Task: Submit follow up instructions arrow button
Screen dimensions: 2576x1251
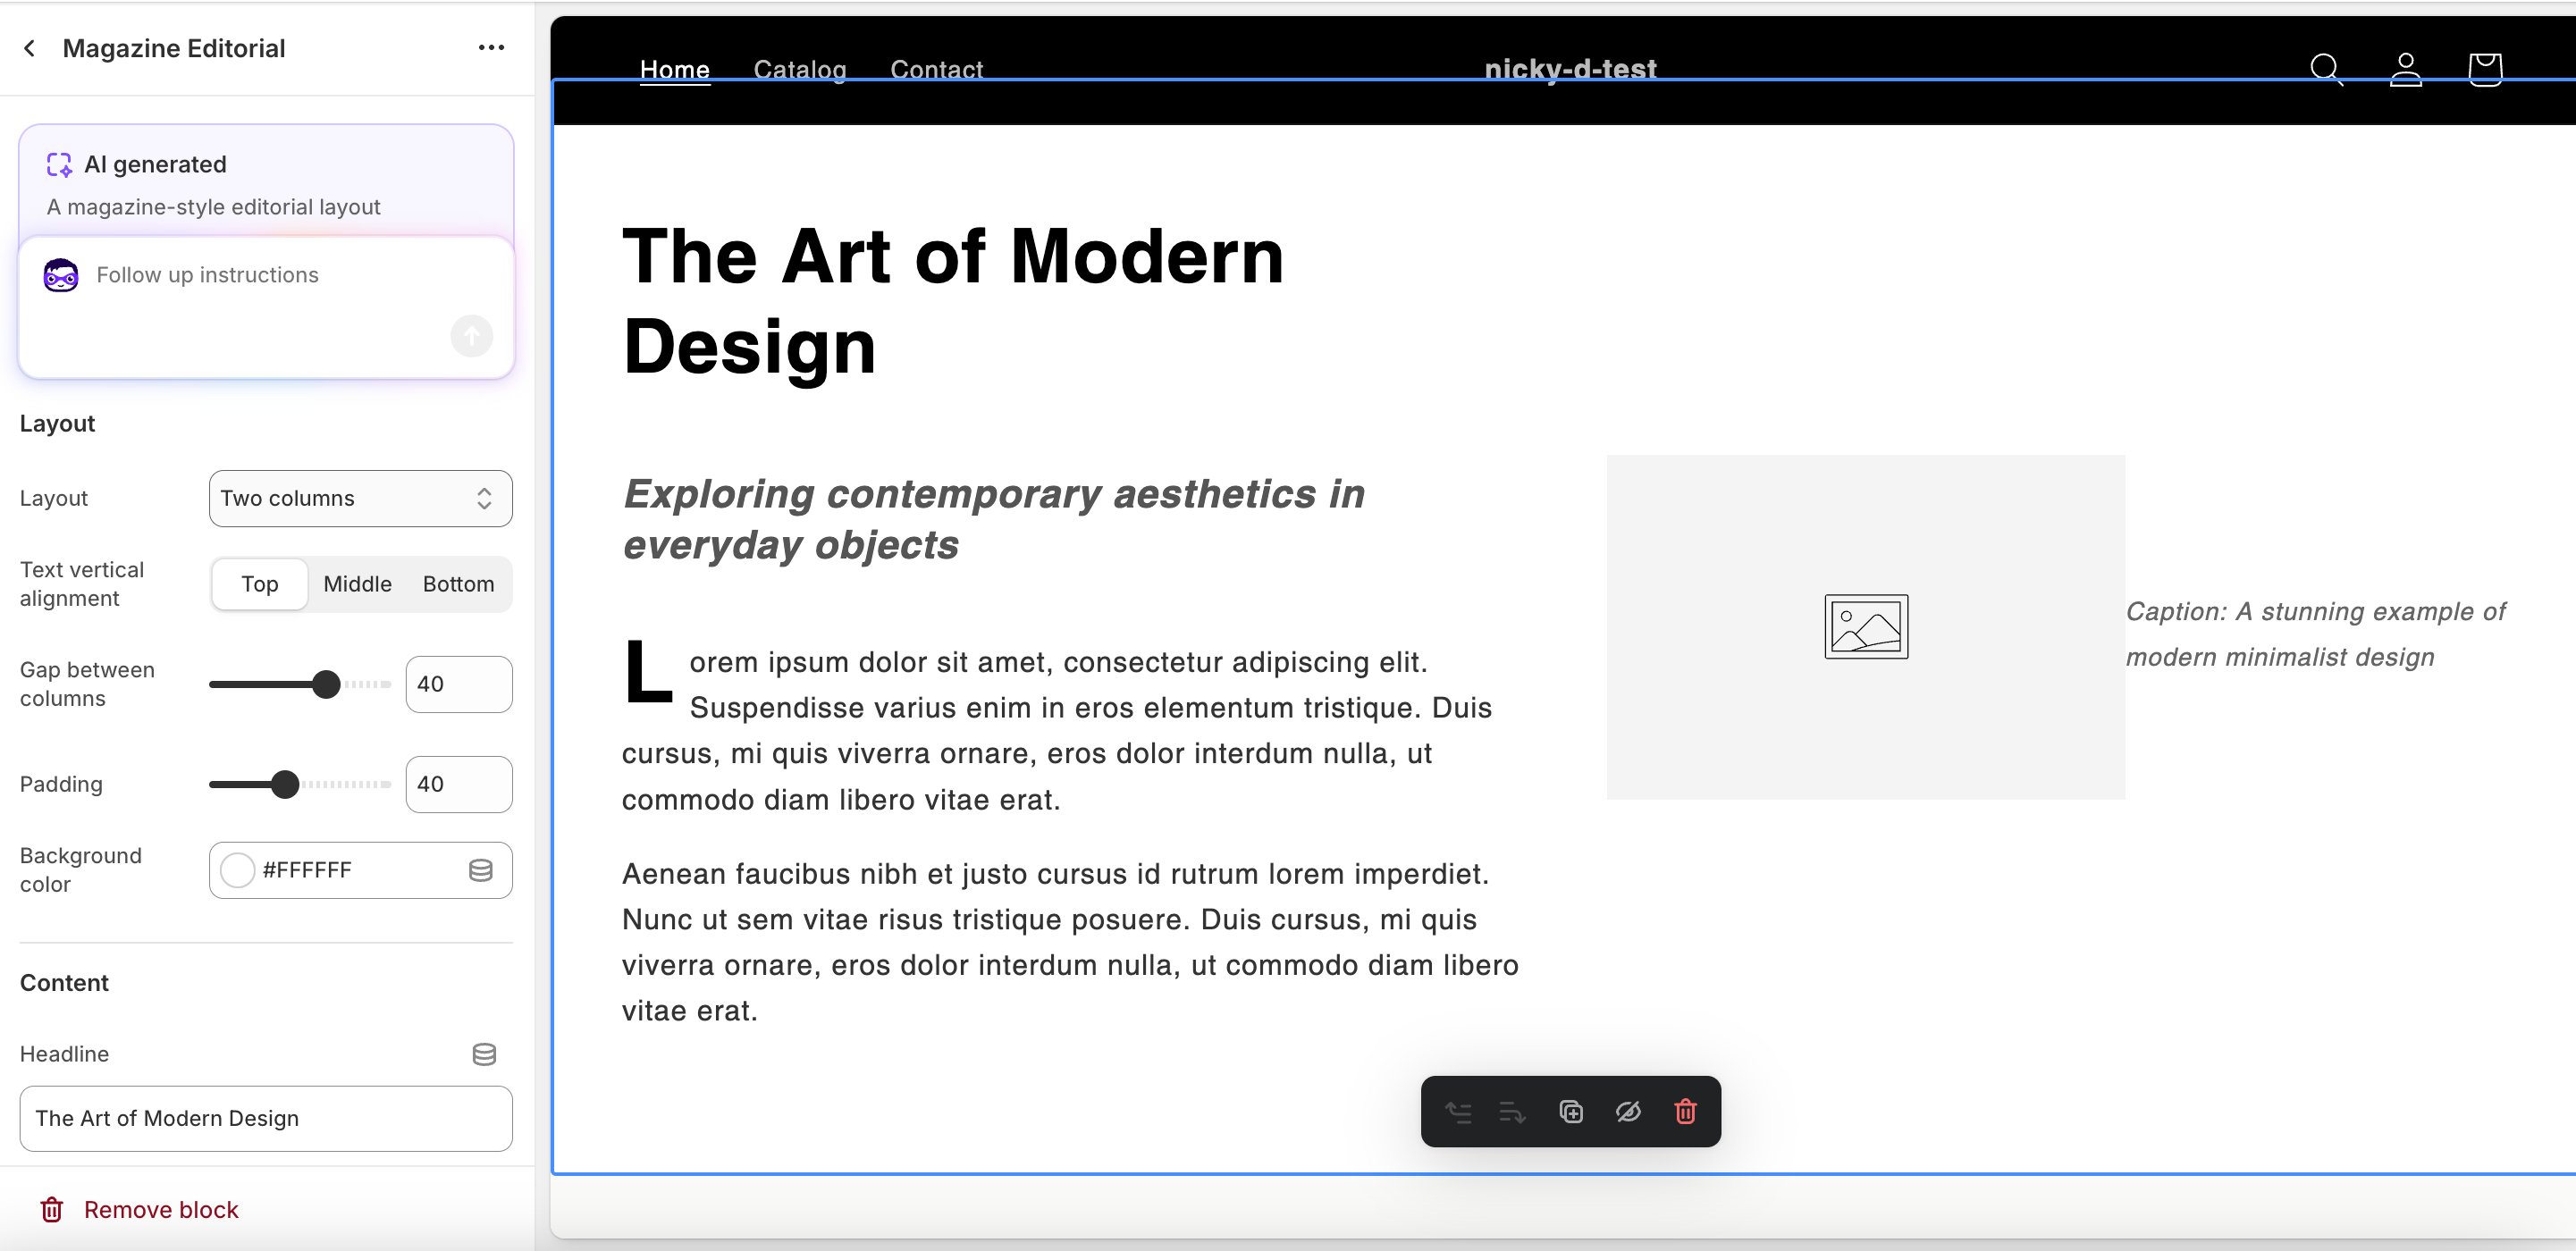Action: click(x=471, y=336)
